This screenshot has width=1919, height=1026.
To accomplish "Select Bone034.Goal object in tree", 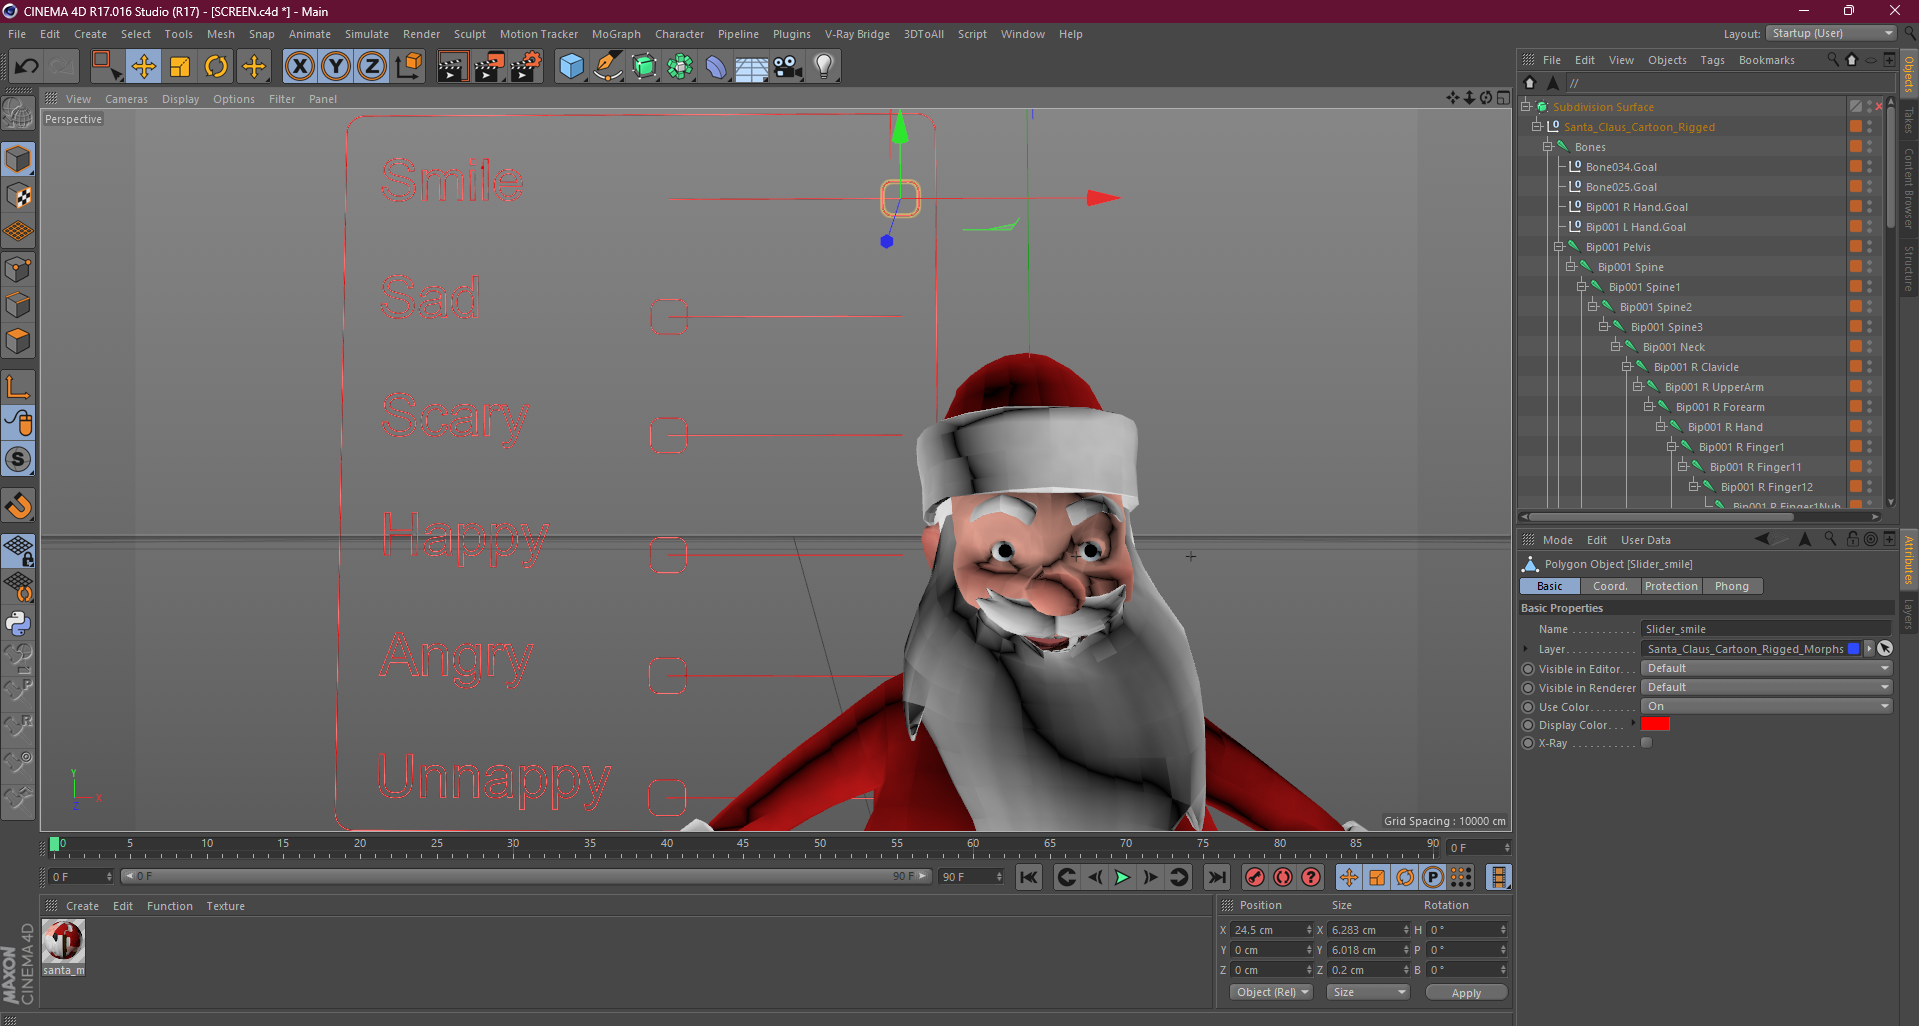I will [x=1621, y=167].
